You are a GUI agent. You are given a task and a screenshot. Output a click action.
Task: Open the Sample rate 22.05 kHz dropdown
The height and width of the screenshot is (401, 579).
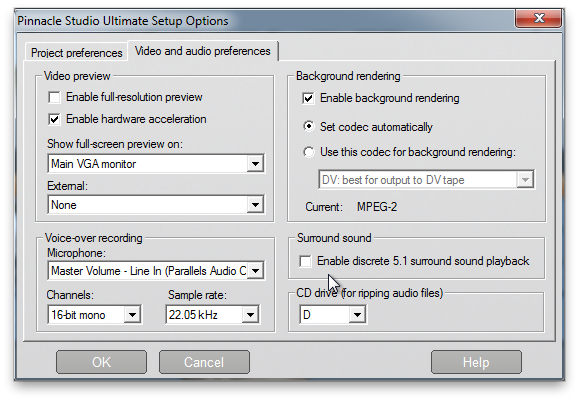(213, 315)
